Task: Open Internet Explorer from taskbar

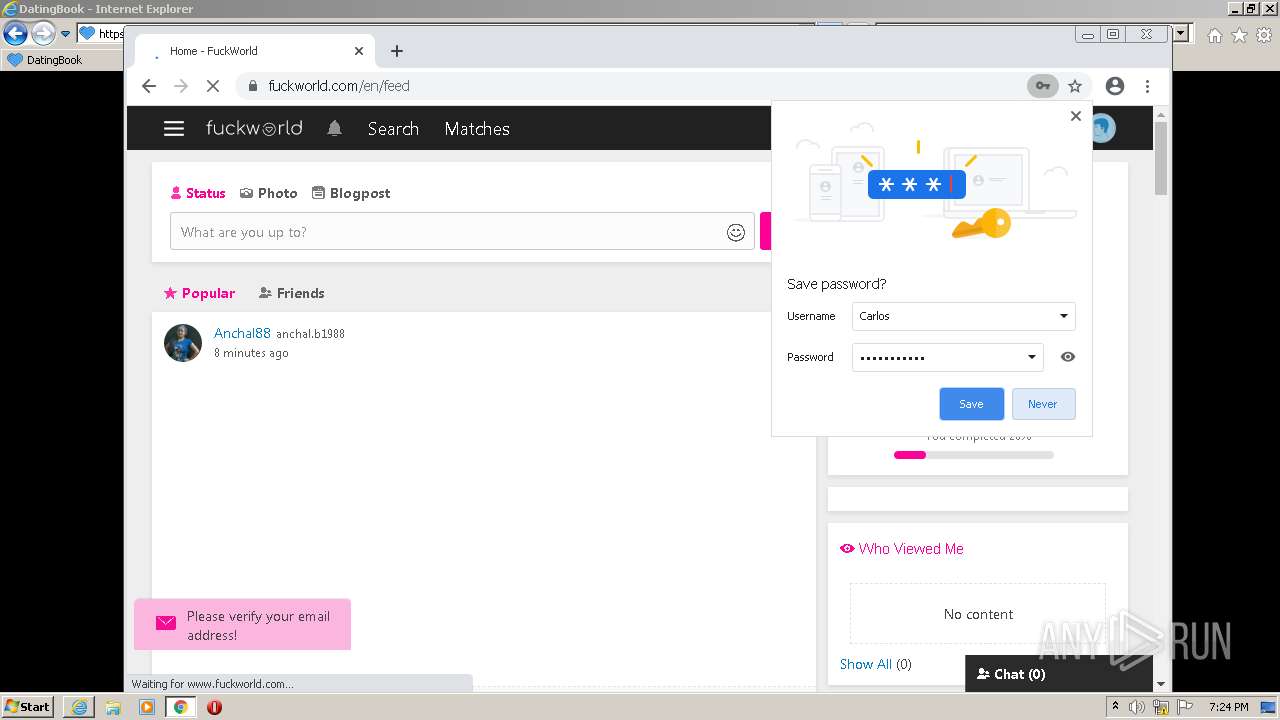Action: tap(80, 707)
